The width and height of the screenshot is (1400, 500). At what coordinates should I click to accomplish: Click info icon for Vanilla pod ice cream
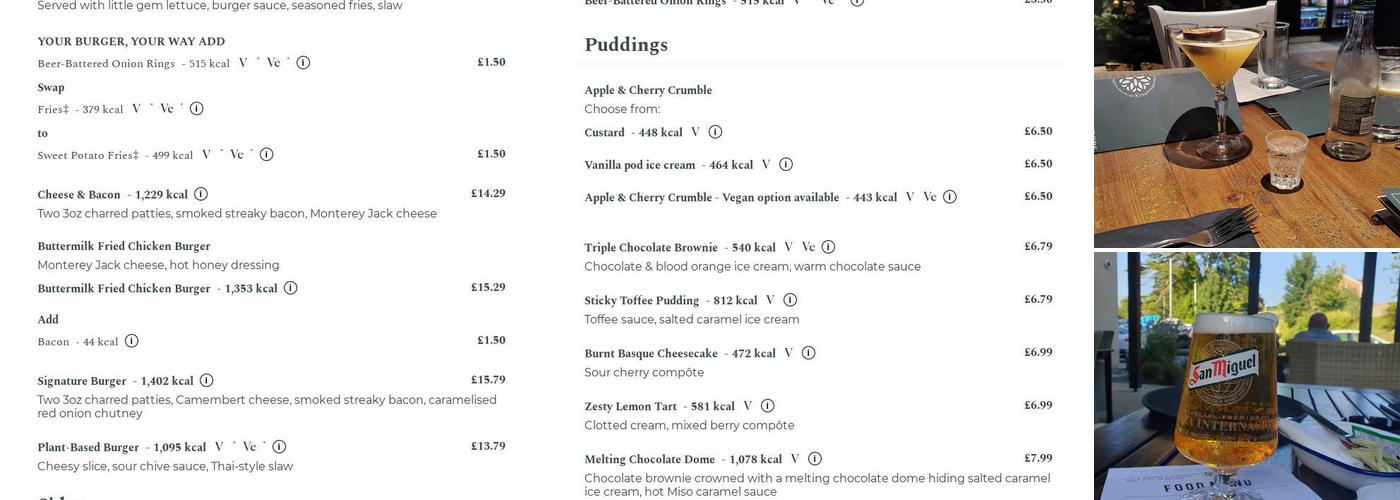pos(786,165)
